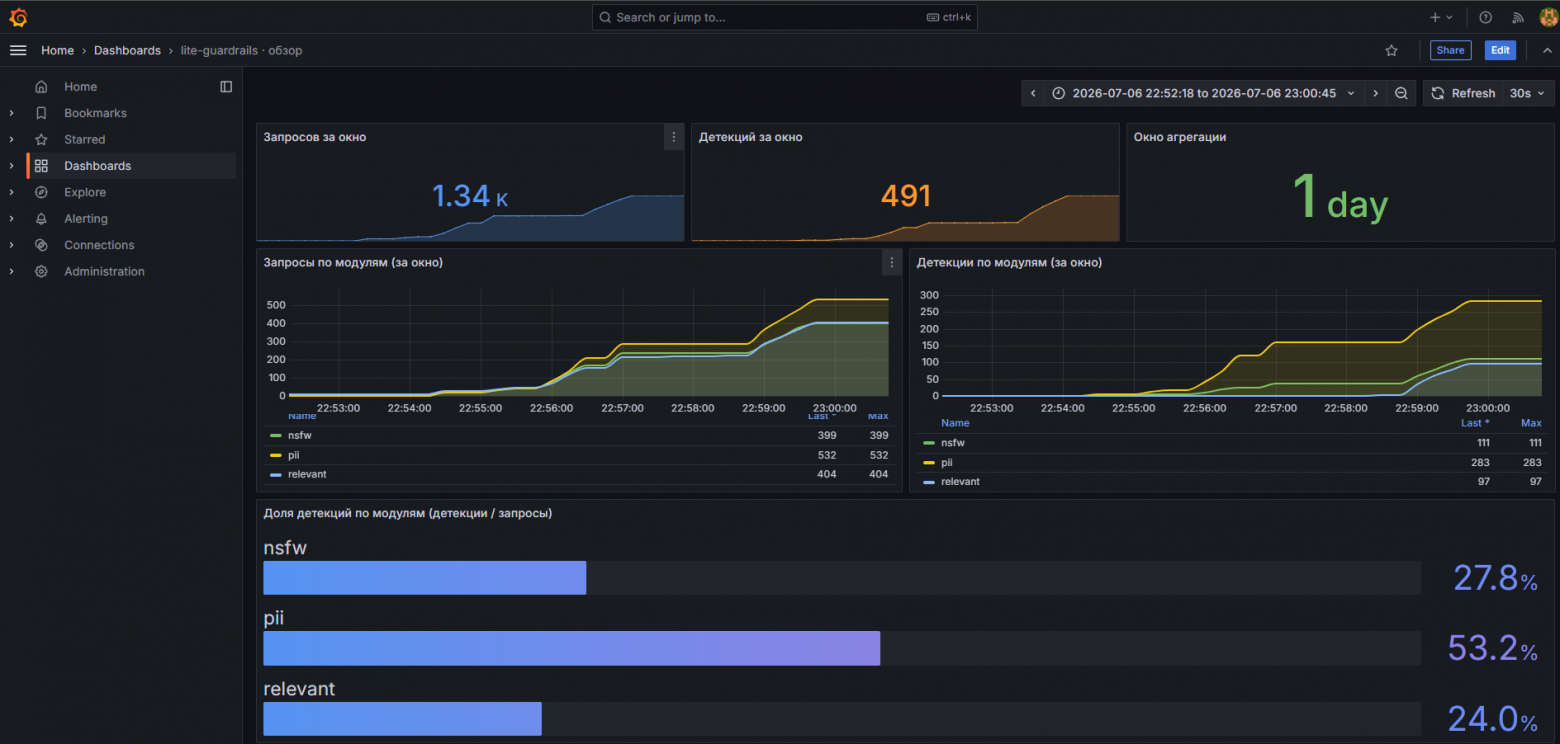1560x744 pixels.
Task: Expand Alerting section in sidebar
Action: click(x=11, y=219)
